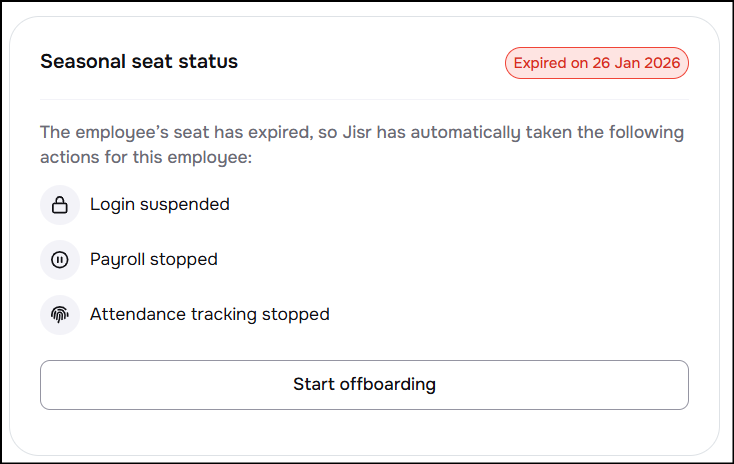Click the word Attendance in the list
Viewport: 734px width, 464px height.
pos(133,314)
